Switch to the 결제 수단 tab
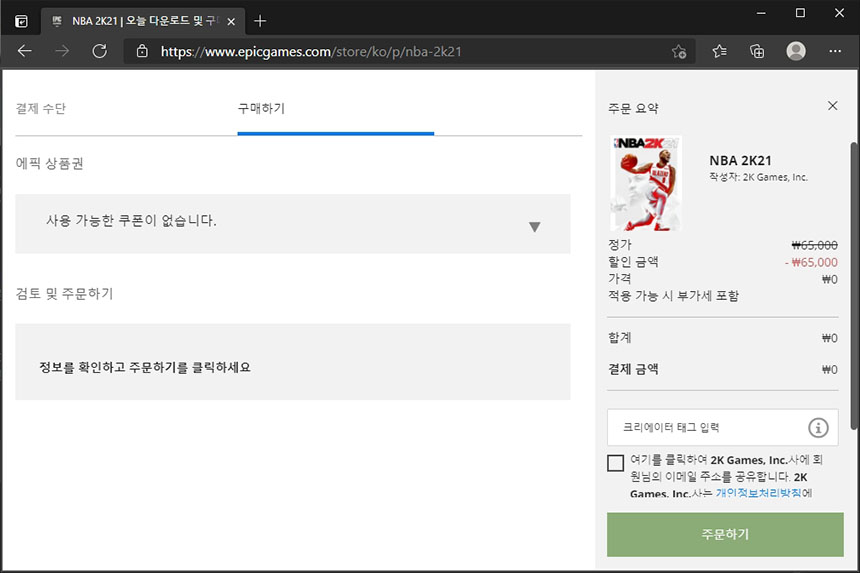 [x=41, y=108]
